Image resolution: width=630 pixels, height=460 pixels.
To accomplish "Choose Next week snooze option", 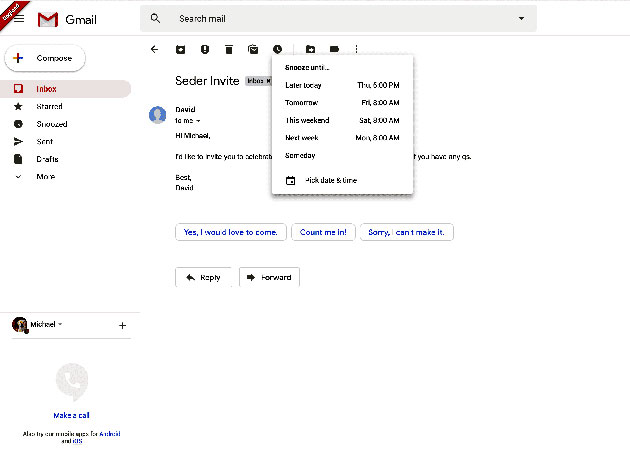I will [x=342, y=138].
